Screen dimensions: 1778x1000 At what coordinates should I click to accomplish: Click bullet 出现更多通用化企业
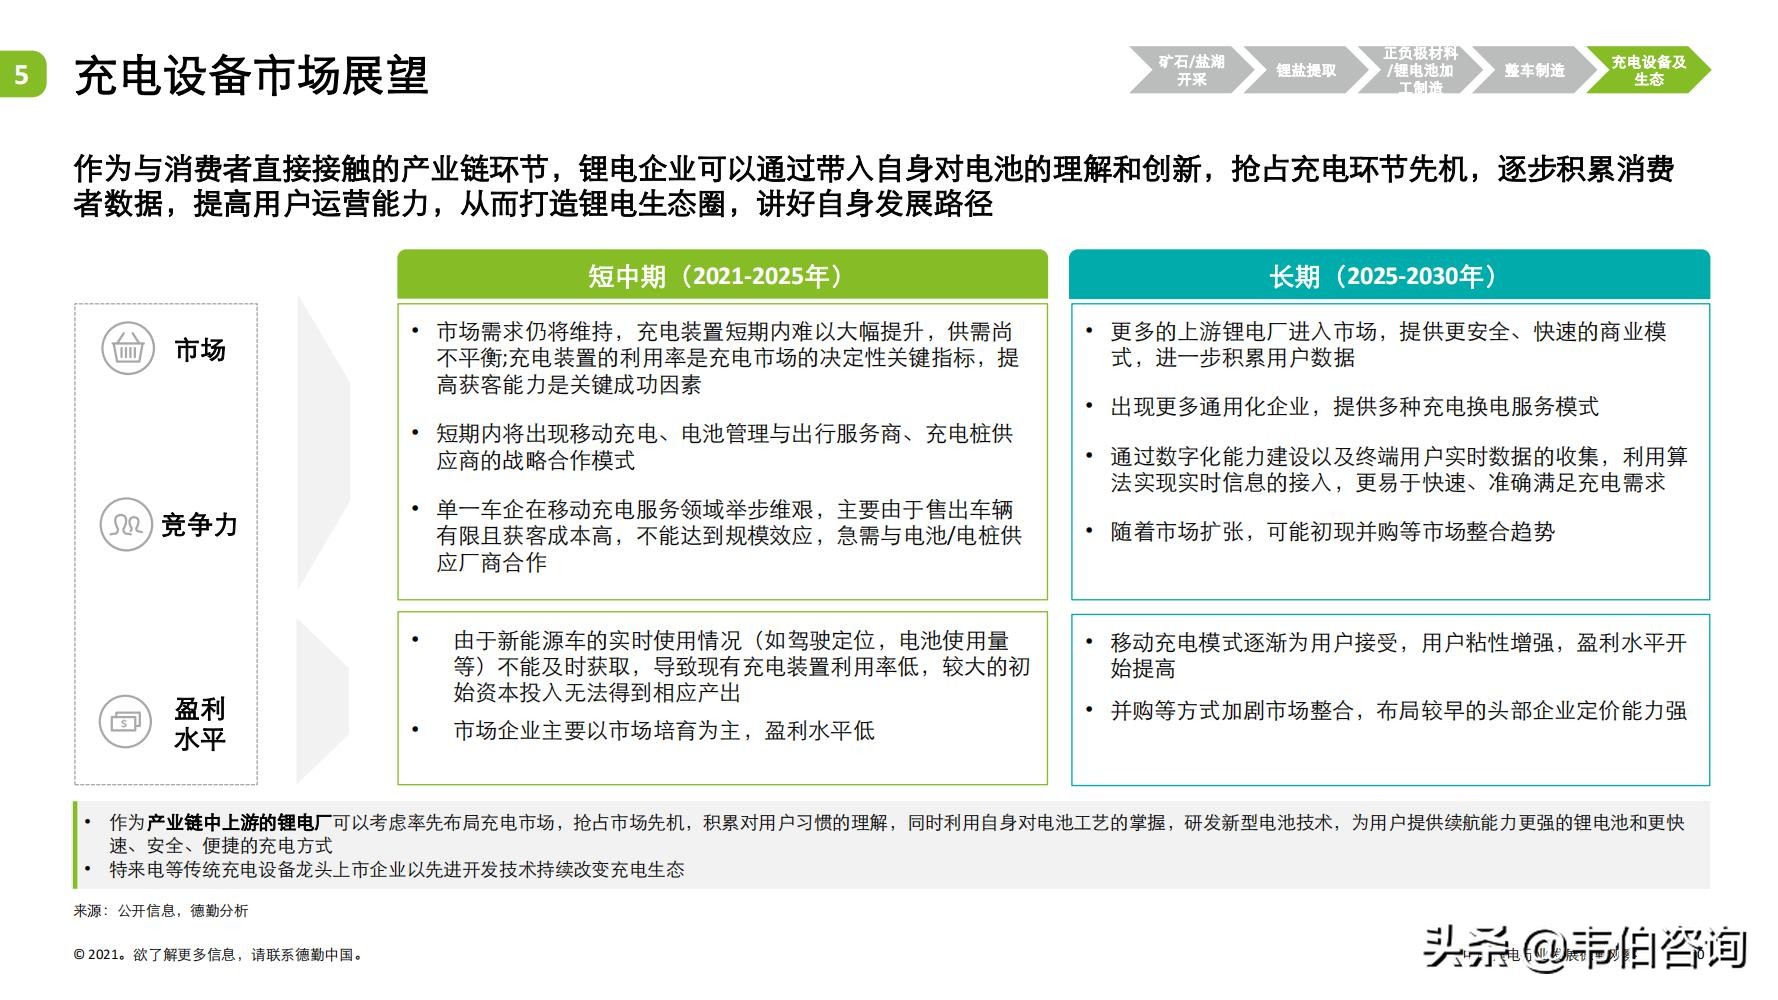tap(1354, 407)
